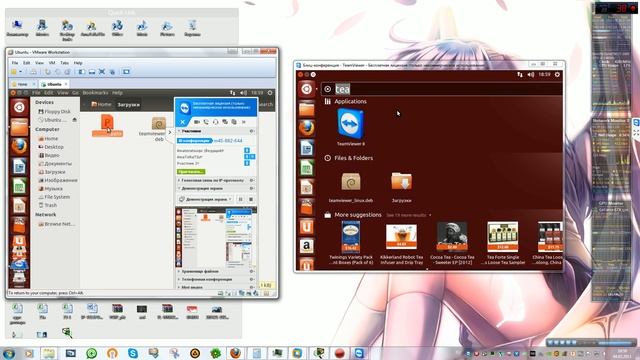Open Amazon launcher icon in TeamViewer window

tap(307, 246)
